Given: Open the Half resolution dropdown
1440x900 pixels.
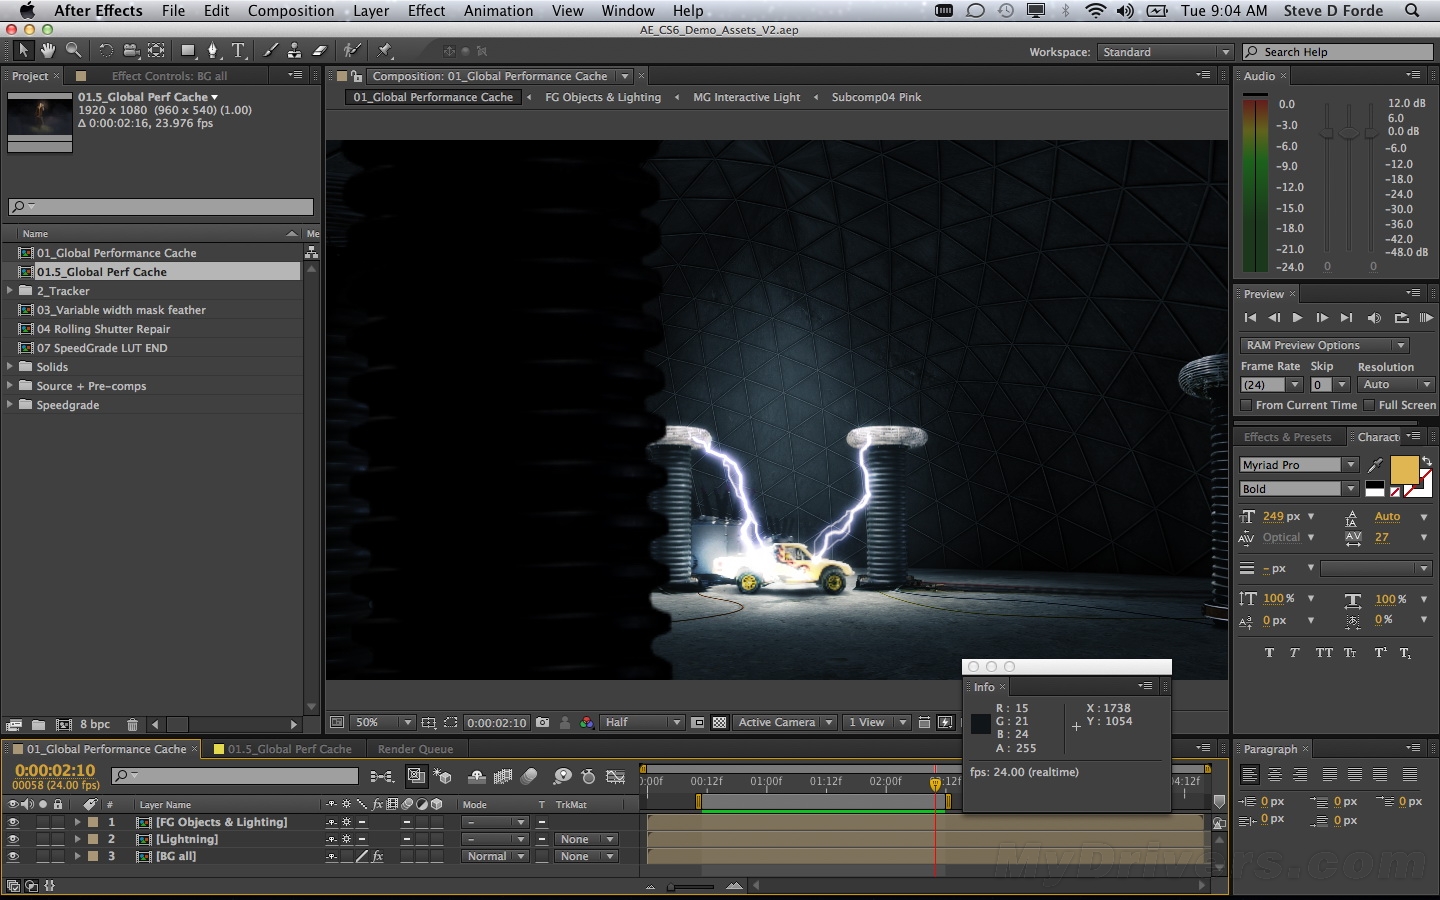Looking at the screenshot, I should coord(642,723).
